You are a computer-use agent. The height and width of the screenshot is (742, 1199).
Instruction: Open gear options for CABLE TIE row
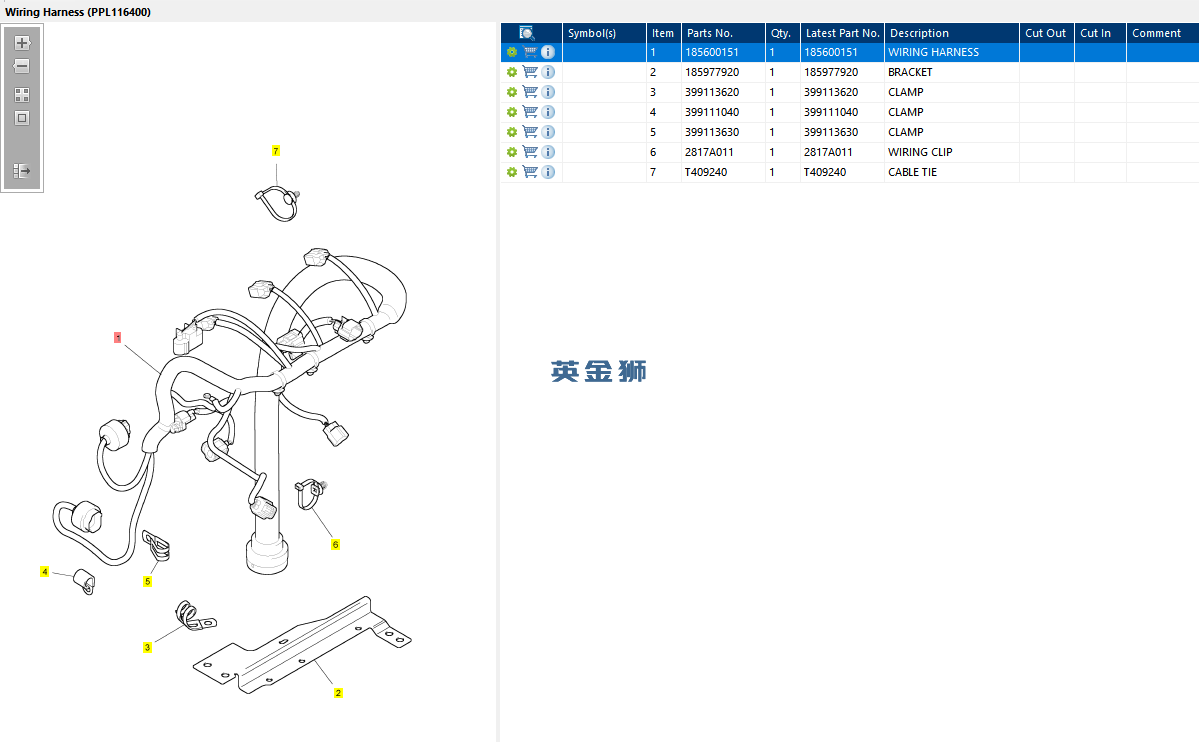[512, 172]
